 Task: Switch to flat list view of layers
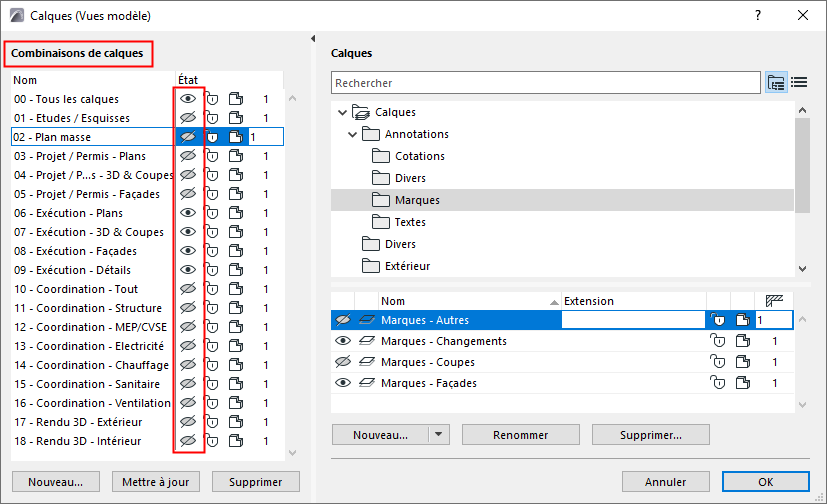pyautogui.click(x=799, y=83)
